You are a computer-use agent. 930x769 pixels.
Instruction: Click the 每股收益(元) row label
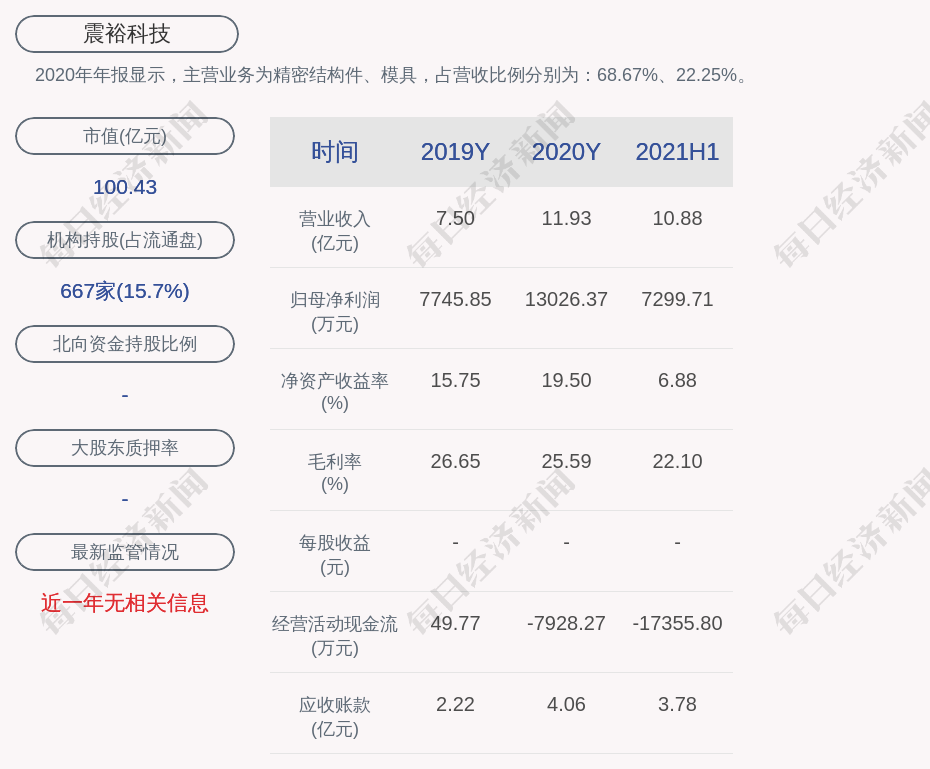[x=335, y=555]
